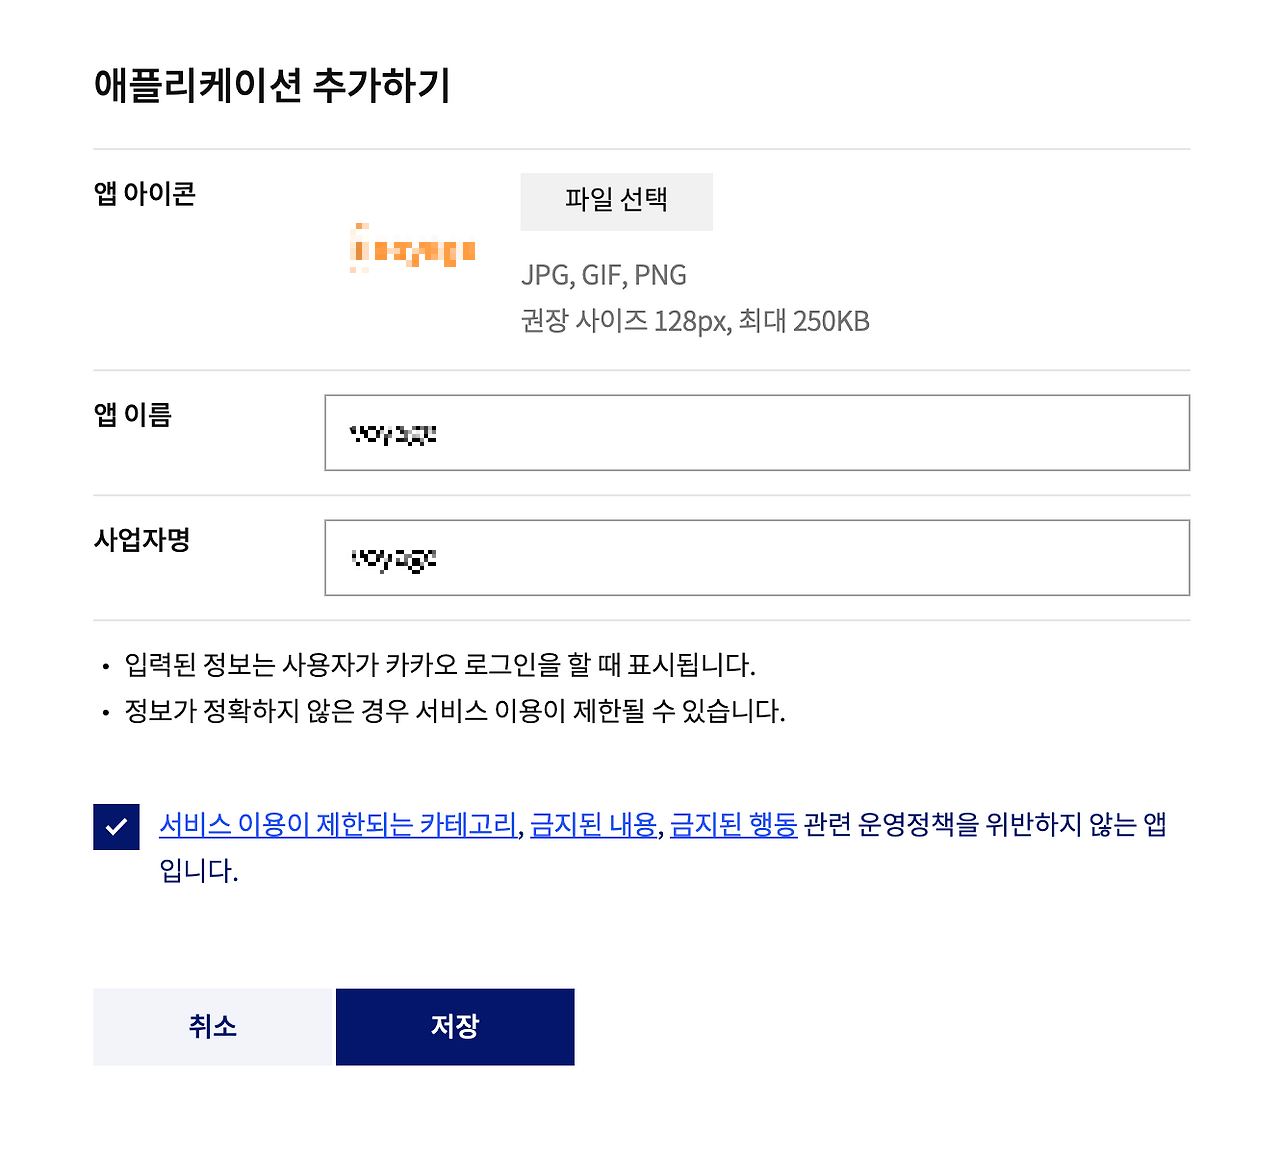
Task: Toggle the operation policy compliance checkmark
Action: tap(116, 825)
